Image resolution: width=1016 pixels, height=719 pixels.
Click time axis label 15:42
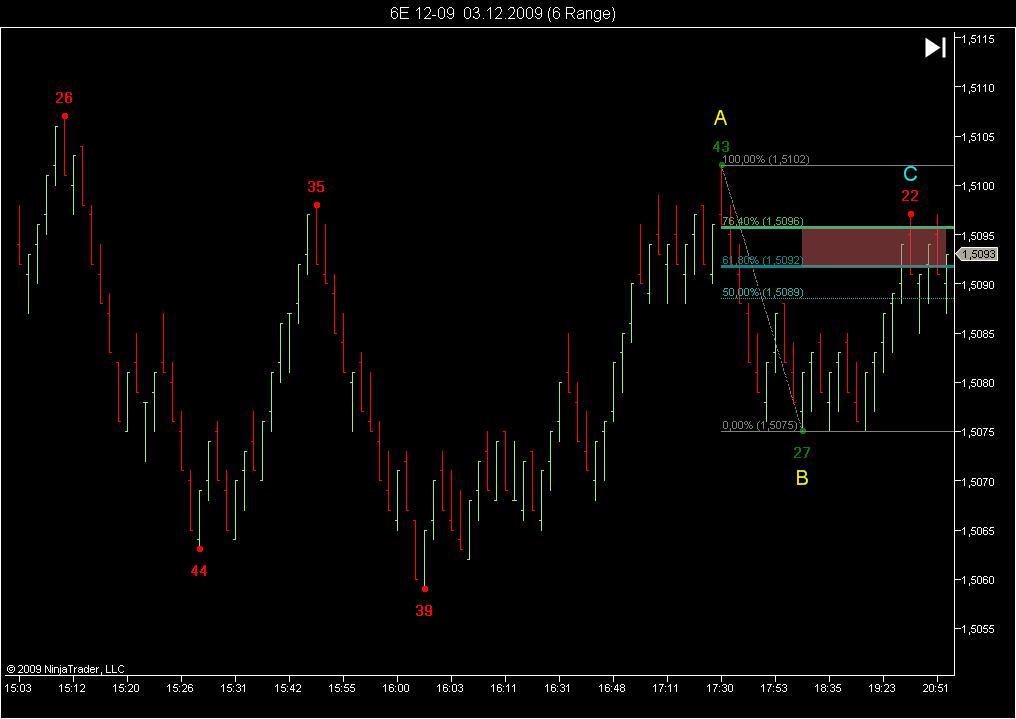[288, 688]
